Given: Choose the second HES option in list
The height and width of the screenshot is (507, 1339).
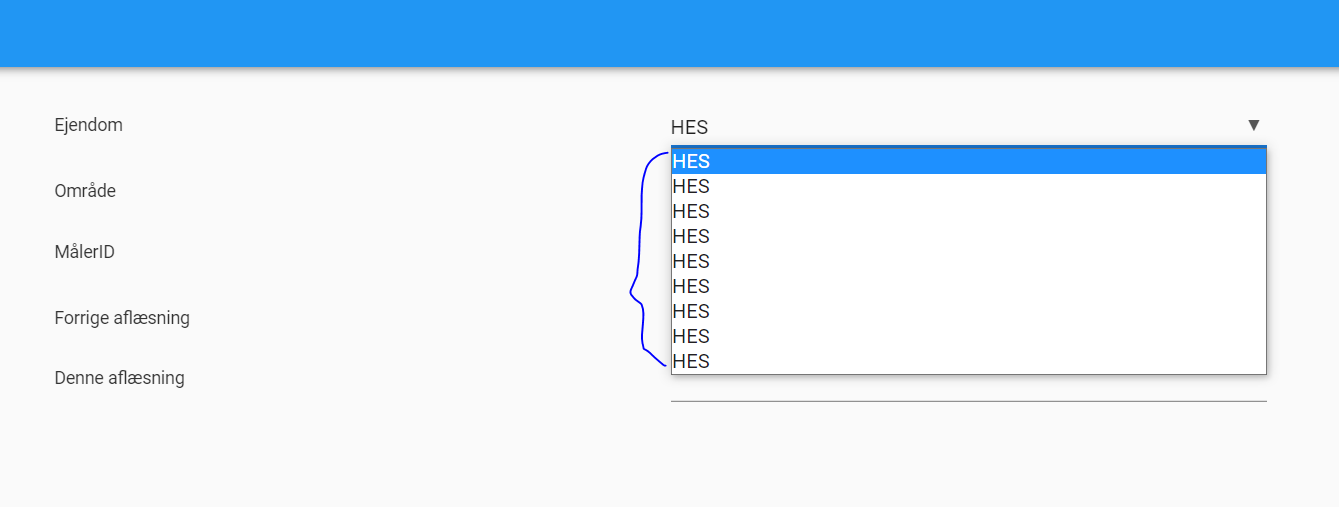Looking at the screenshot, I should (x=968, y=186).
